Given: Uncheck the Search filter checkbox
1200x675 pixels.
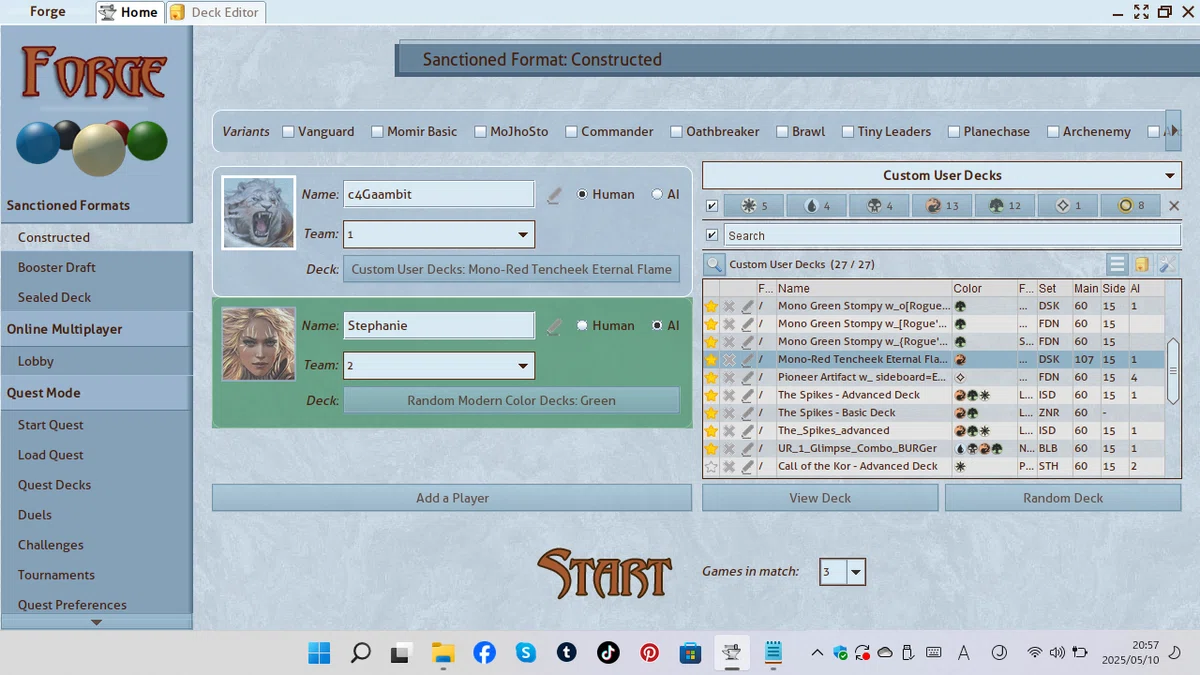Looking at the screenshot, I should click(x=712, y=236).
